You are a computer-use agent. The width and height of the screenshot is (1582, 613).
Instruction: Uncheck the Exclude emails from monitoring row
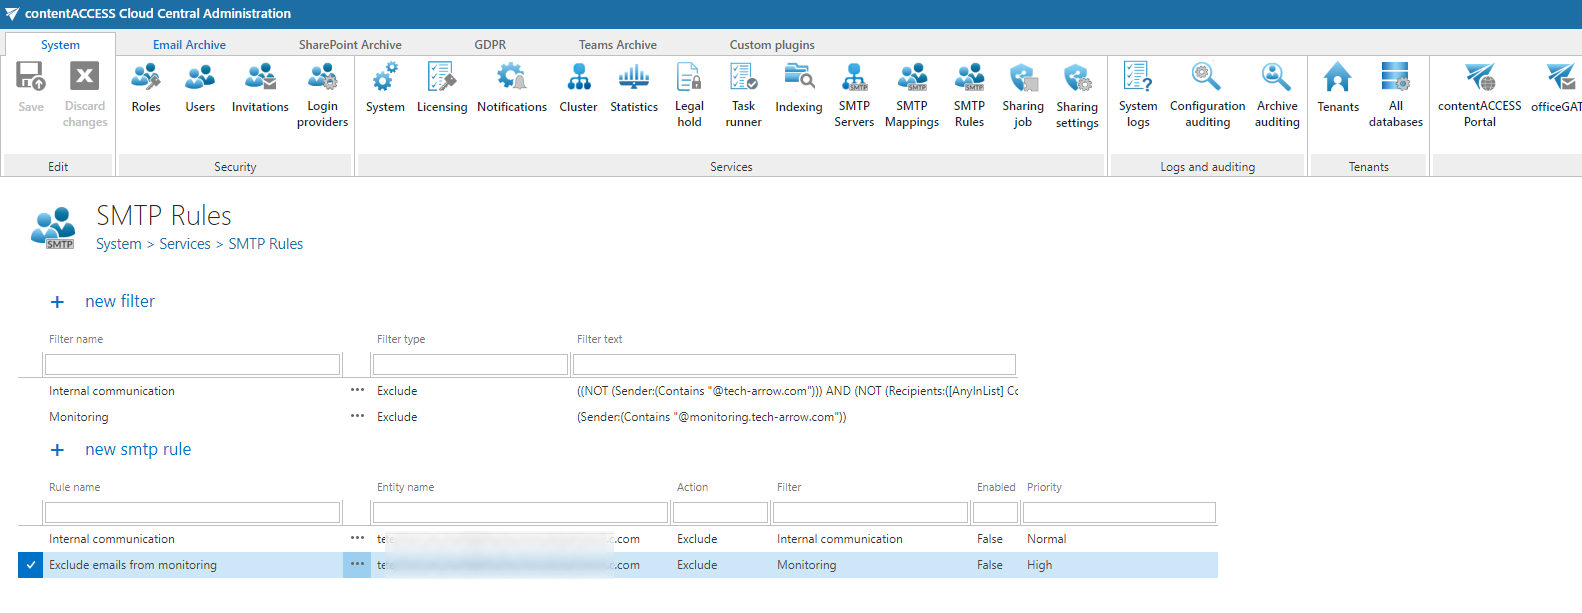click(31, 565)
